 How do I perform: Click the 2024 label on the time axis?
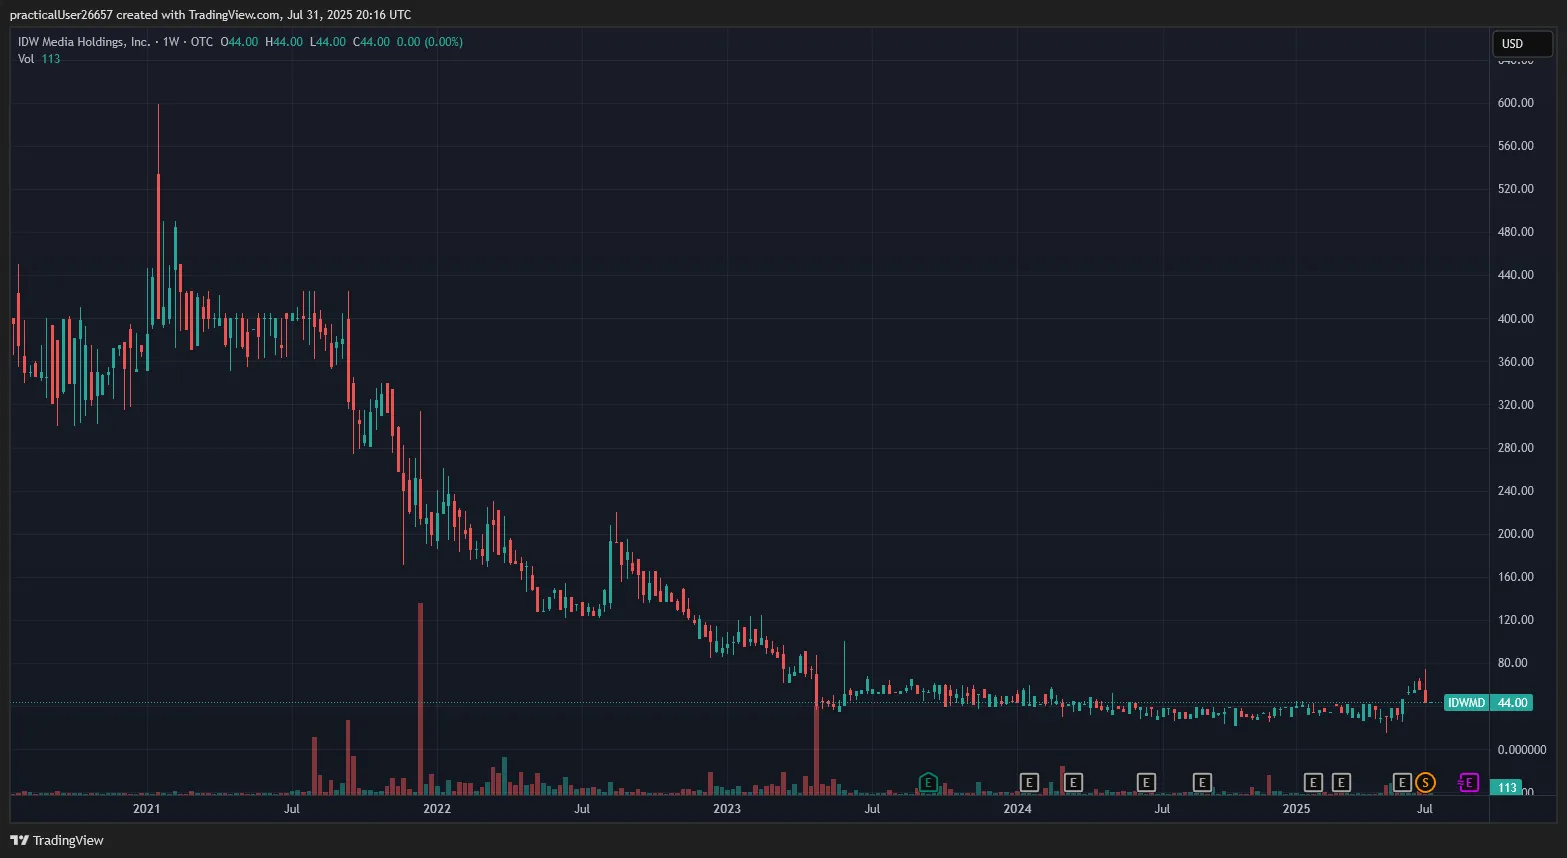1018,809
